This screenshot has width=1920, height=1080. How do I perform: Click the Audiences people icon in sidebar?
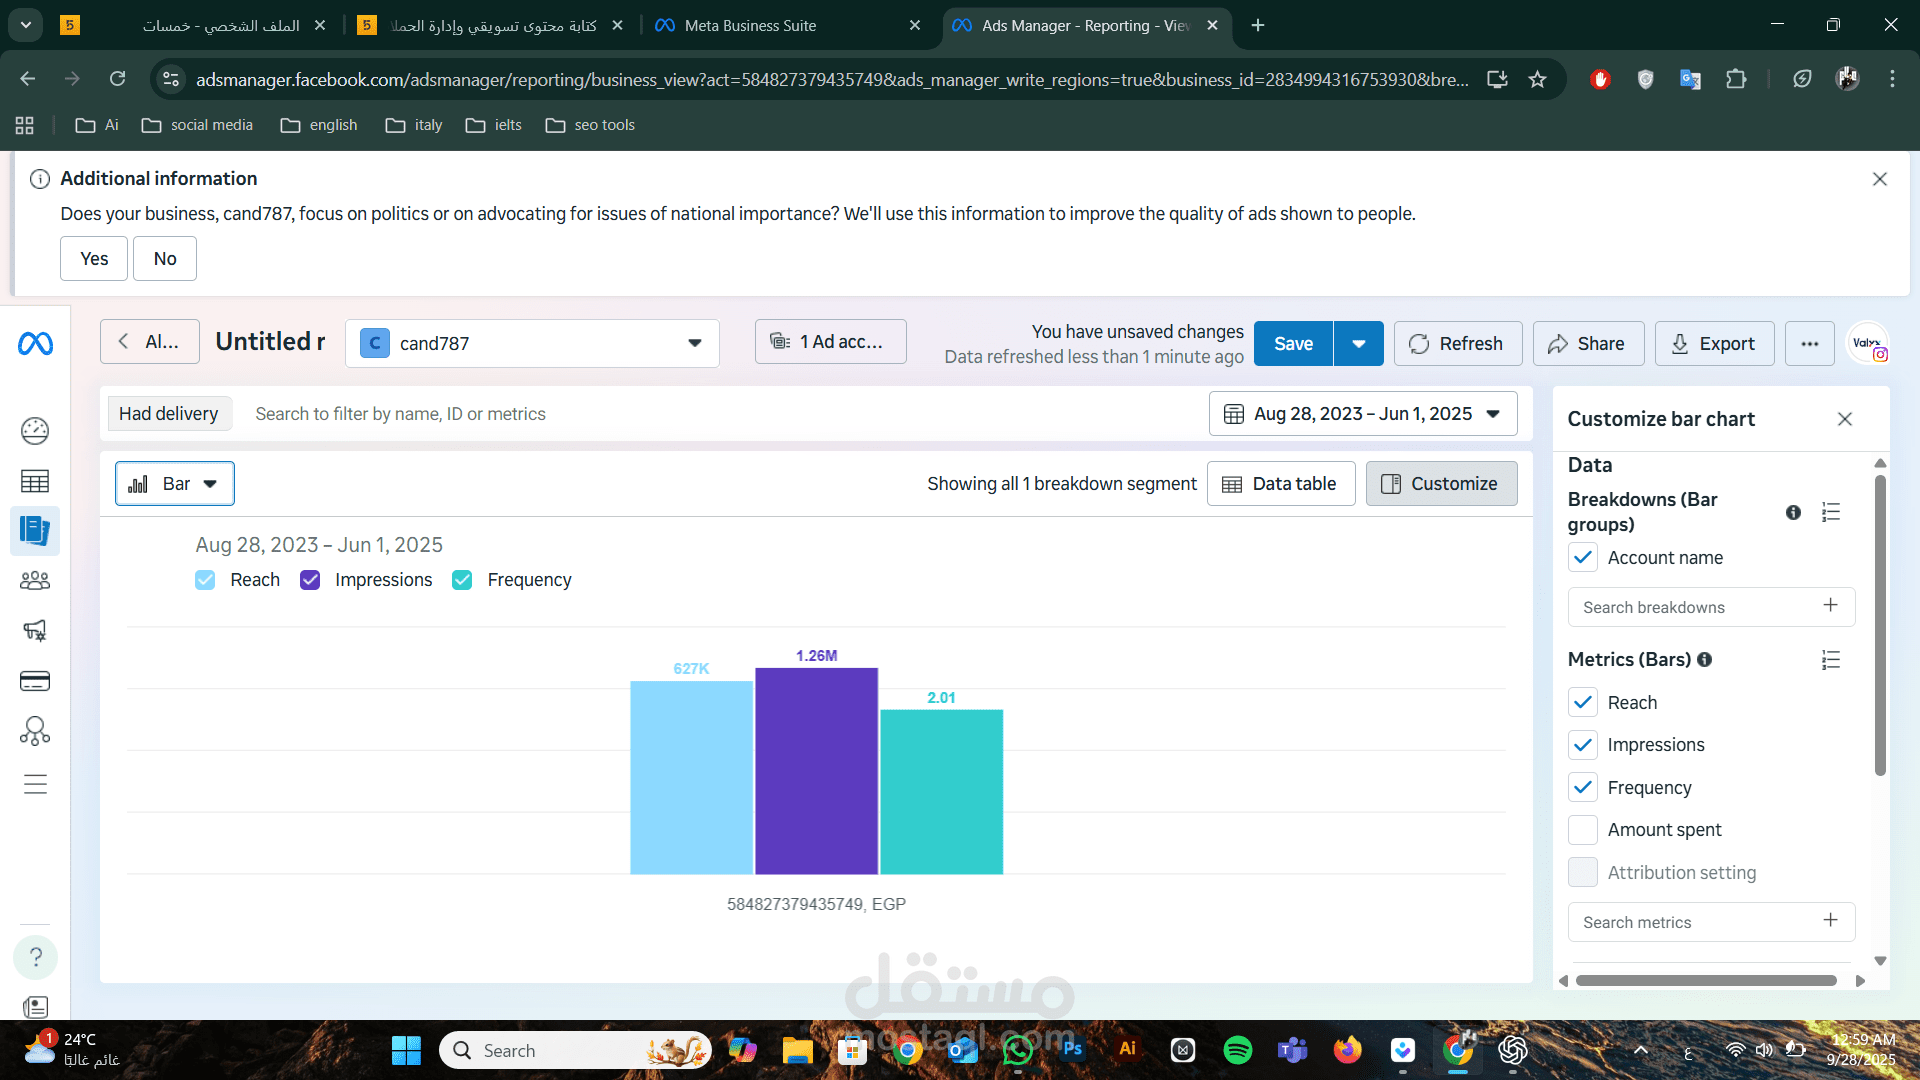point(35,581)
